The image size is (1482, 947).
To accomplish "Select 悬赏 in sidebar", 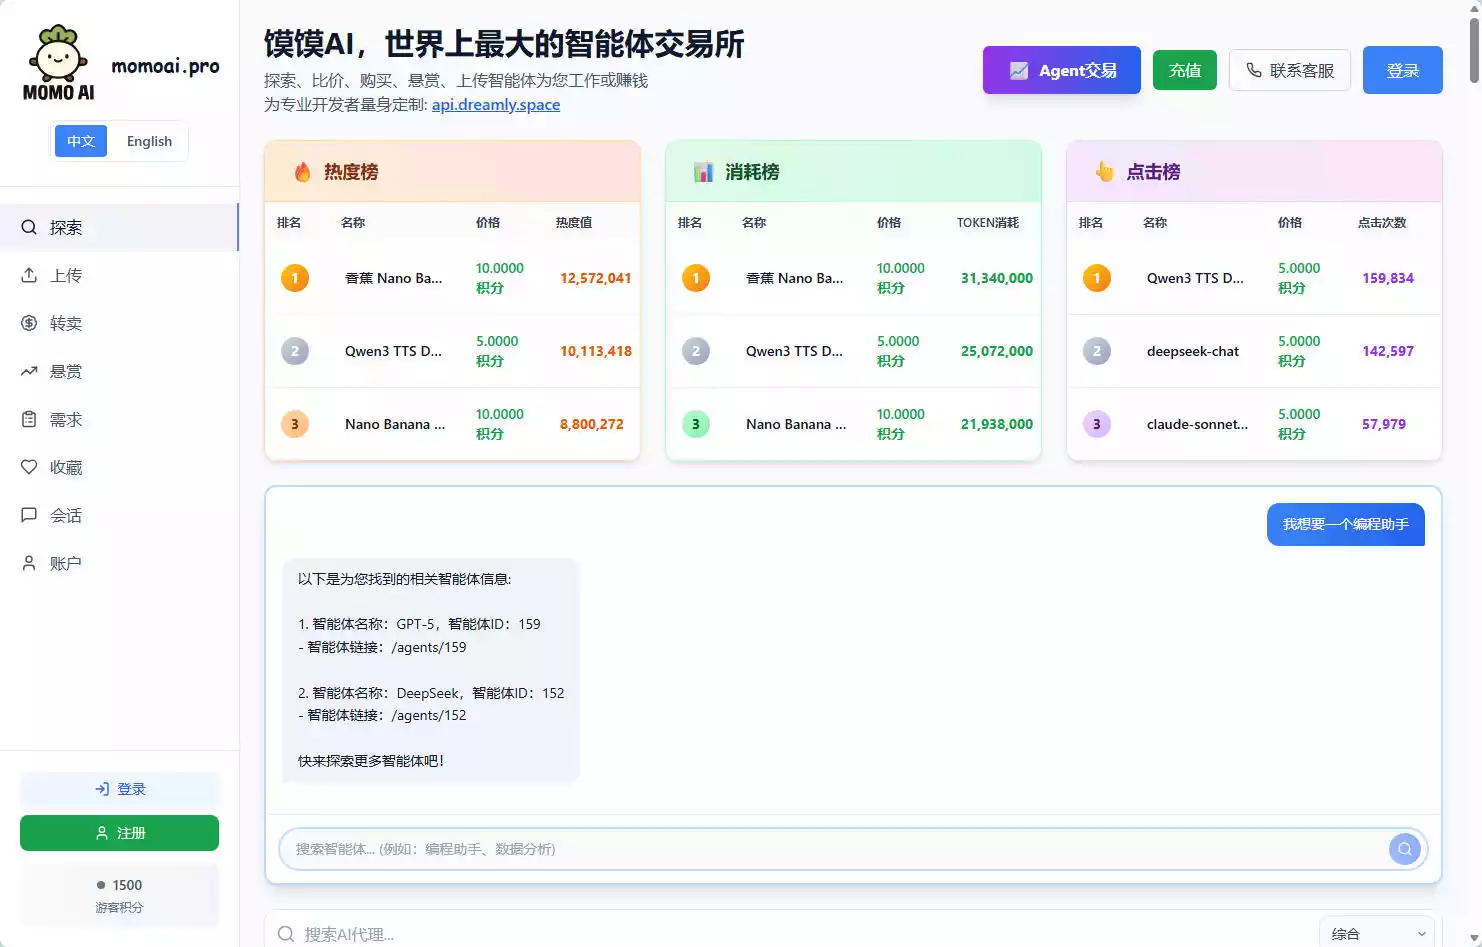I will 119,371.
